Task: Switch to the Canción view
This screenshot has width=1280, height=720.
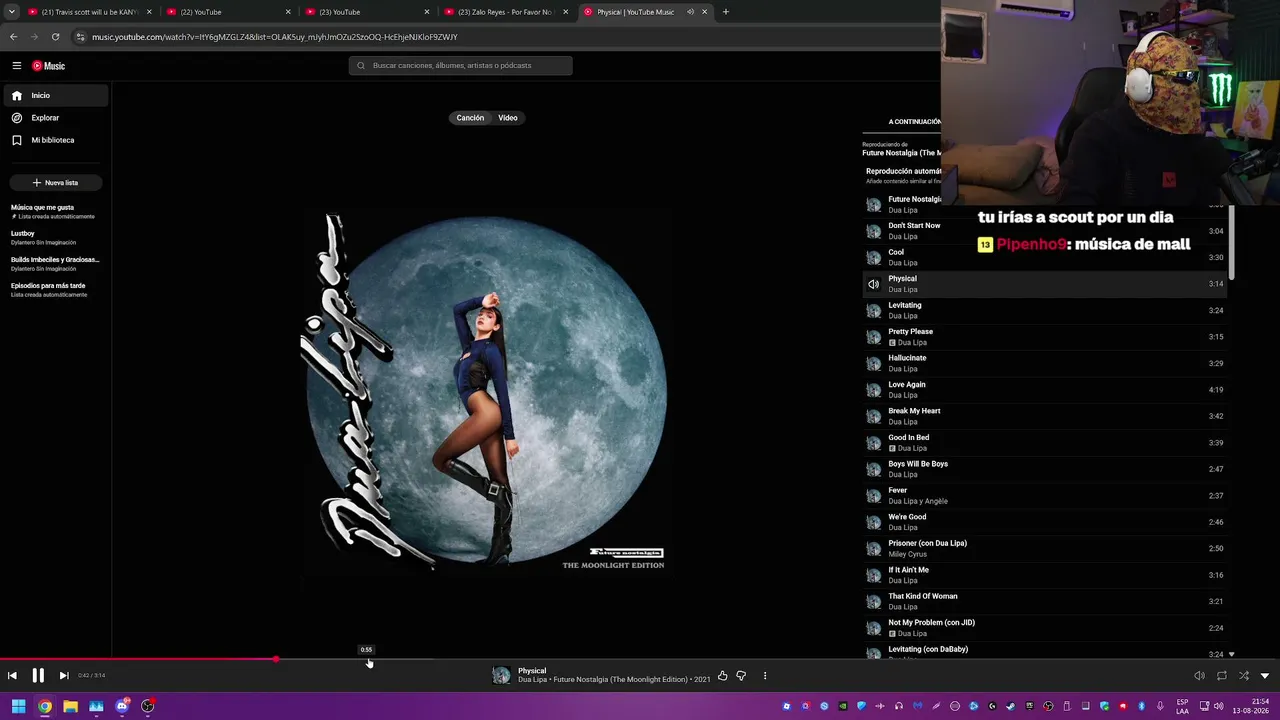Action: [470, 118]
